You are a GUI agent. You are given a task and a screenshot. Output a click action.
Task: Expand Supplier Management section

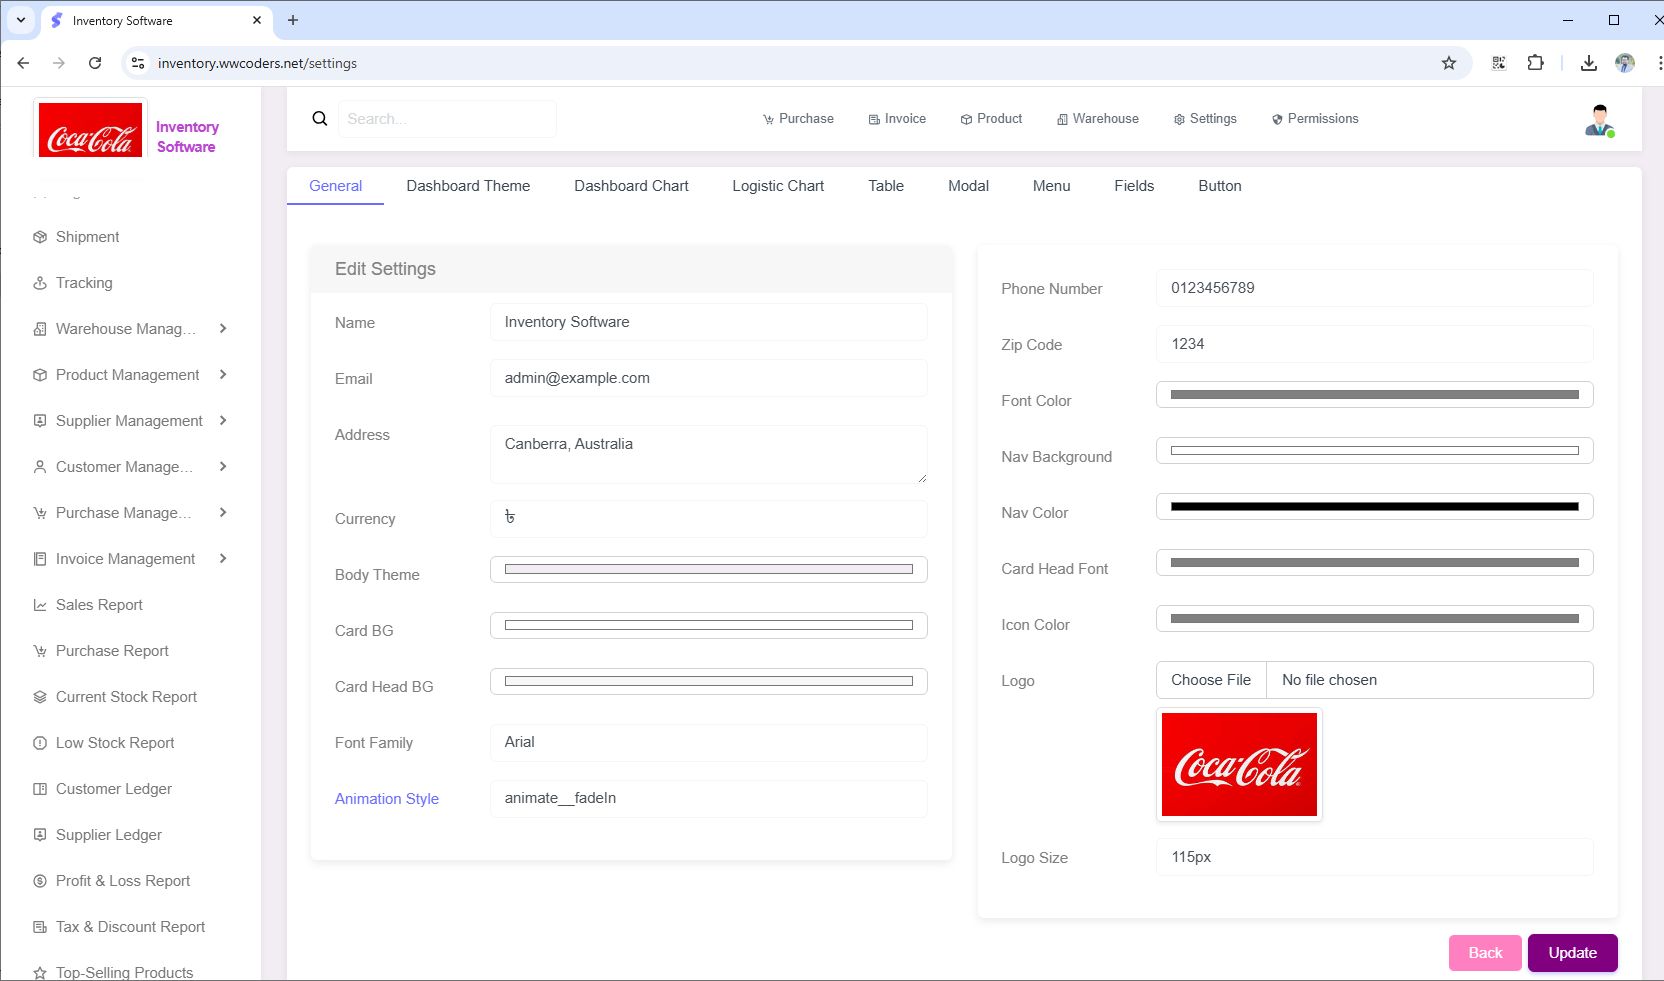(223, 421)
